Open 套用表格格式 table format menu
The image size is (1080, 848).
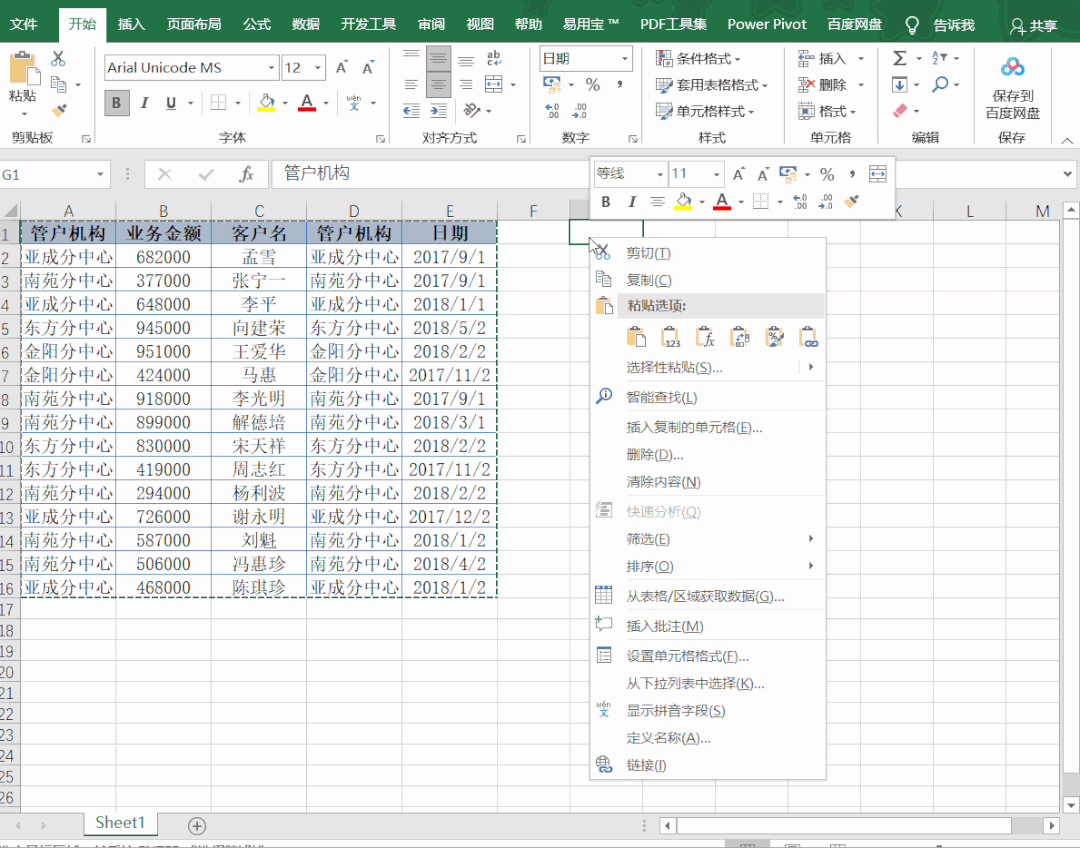(x=712, y=85)
